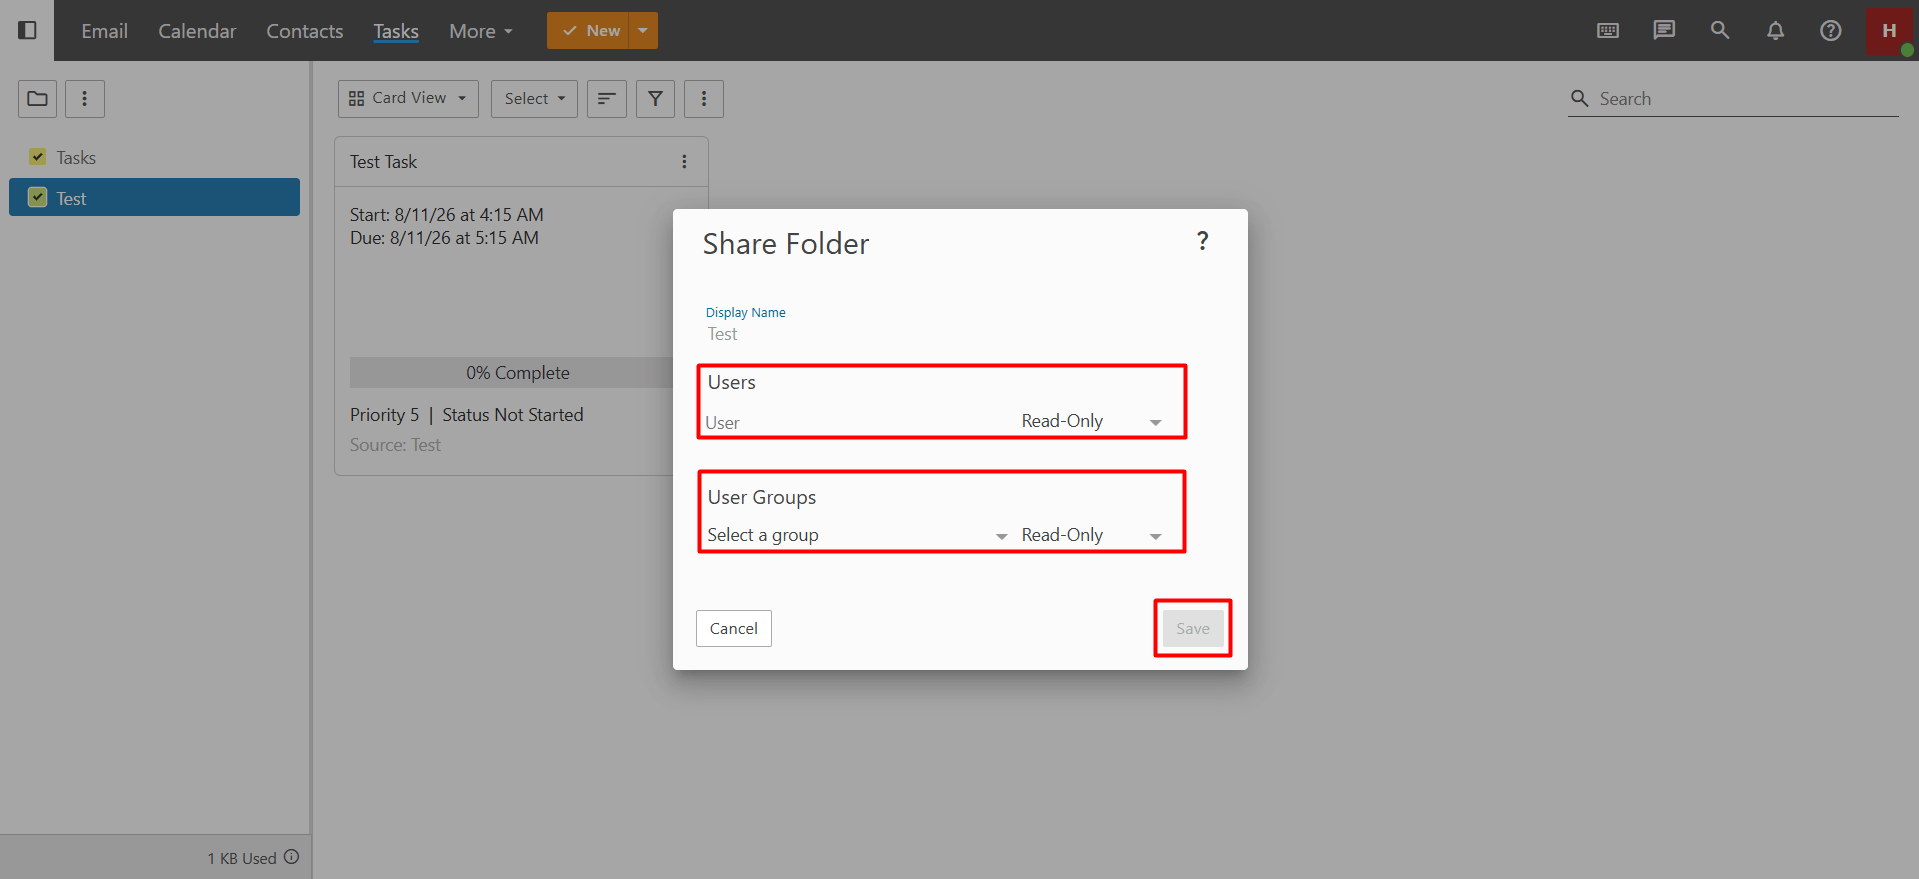This screenshot has height=879, width=1919.
Task: Click the 'Priority 5' text
Action: point(384,415)
